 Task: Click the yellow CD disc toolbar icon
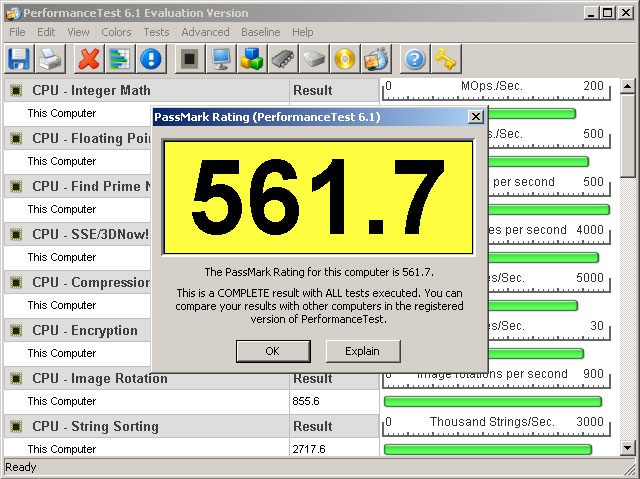(345, 59)
